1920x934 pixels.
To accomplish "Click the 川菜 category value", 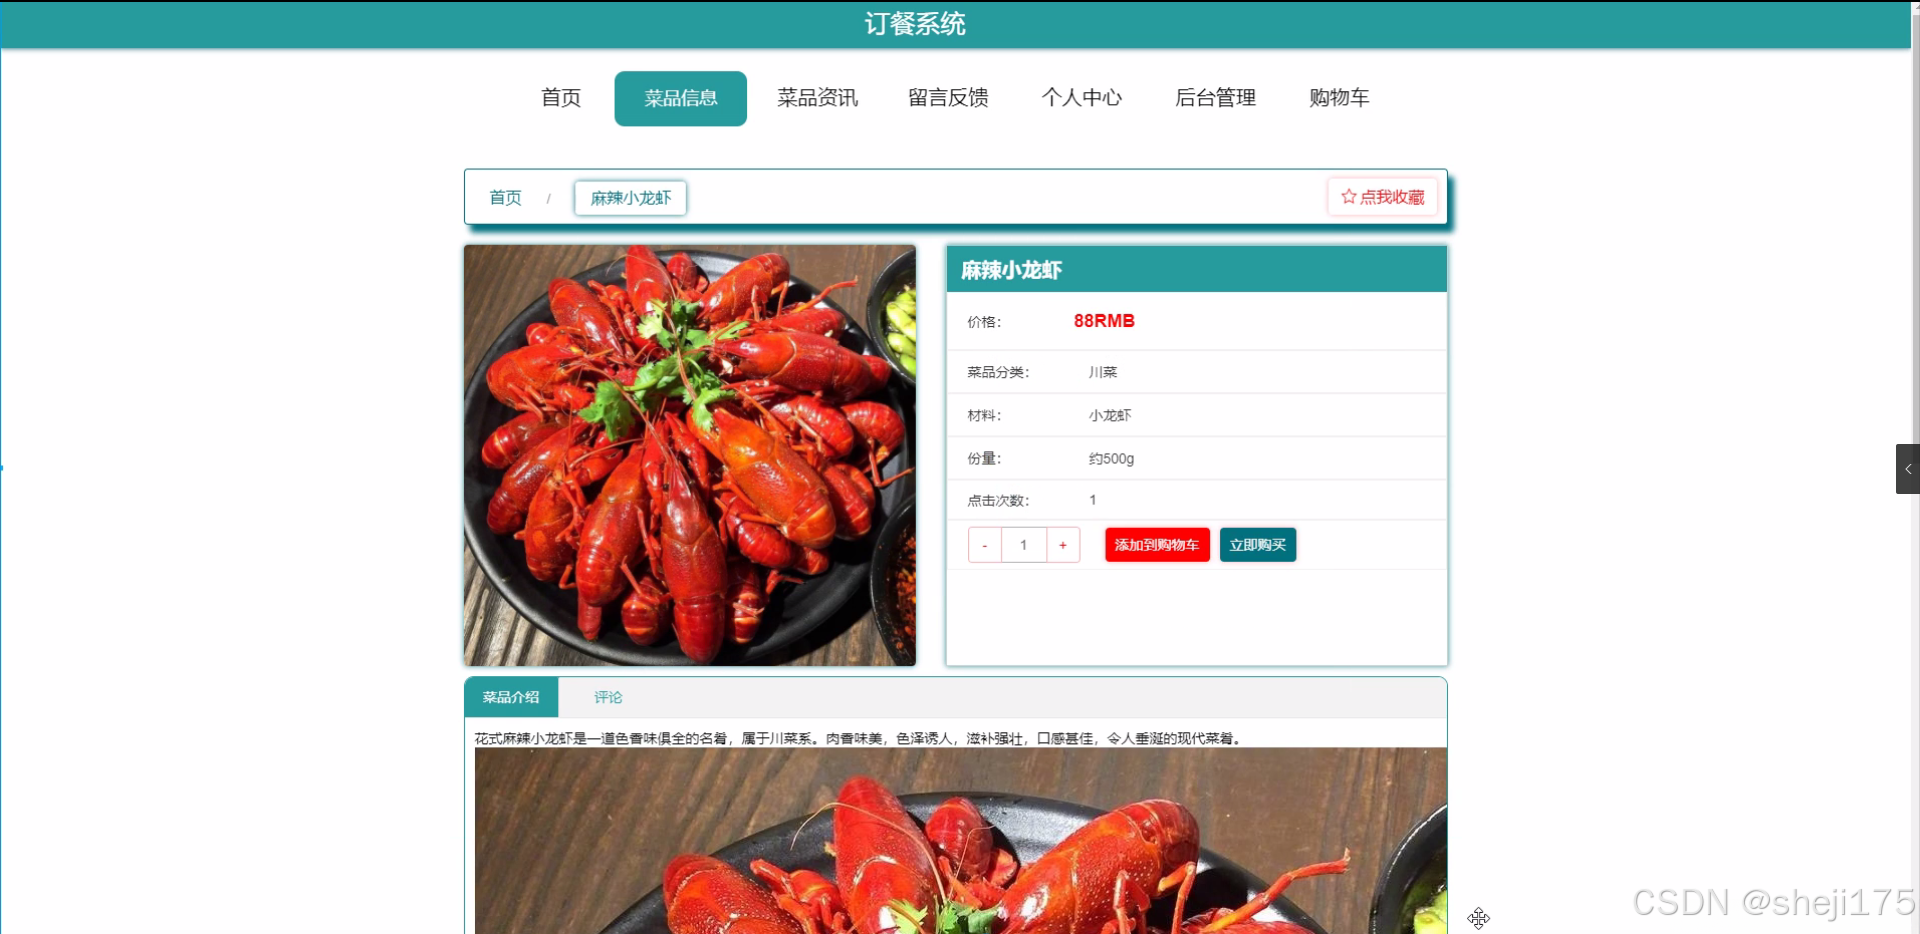I will (1103, 372).
